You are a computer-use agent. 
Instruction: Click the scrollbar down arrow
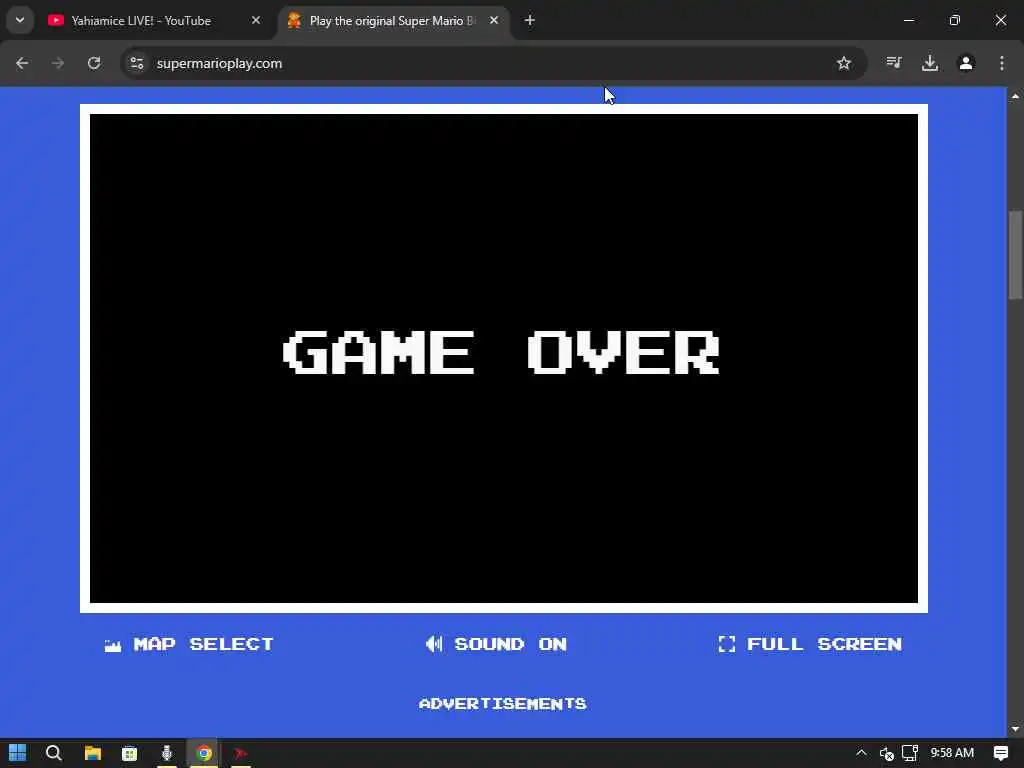(x=1016, y=729)
